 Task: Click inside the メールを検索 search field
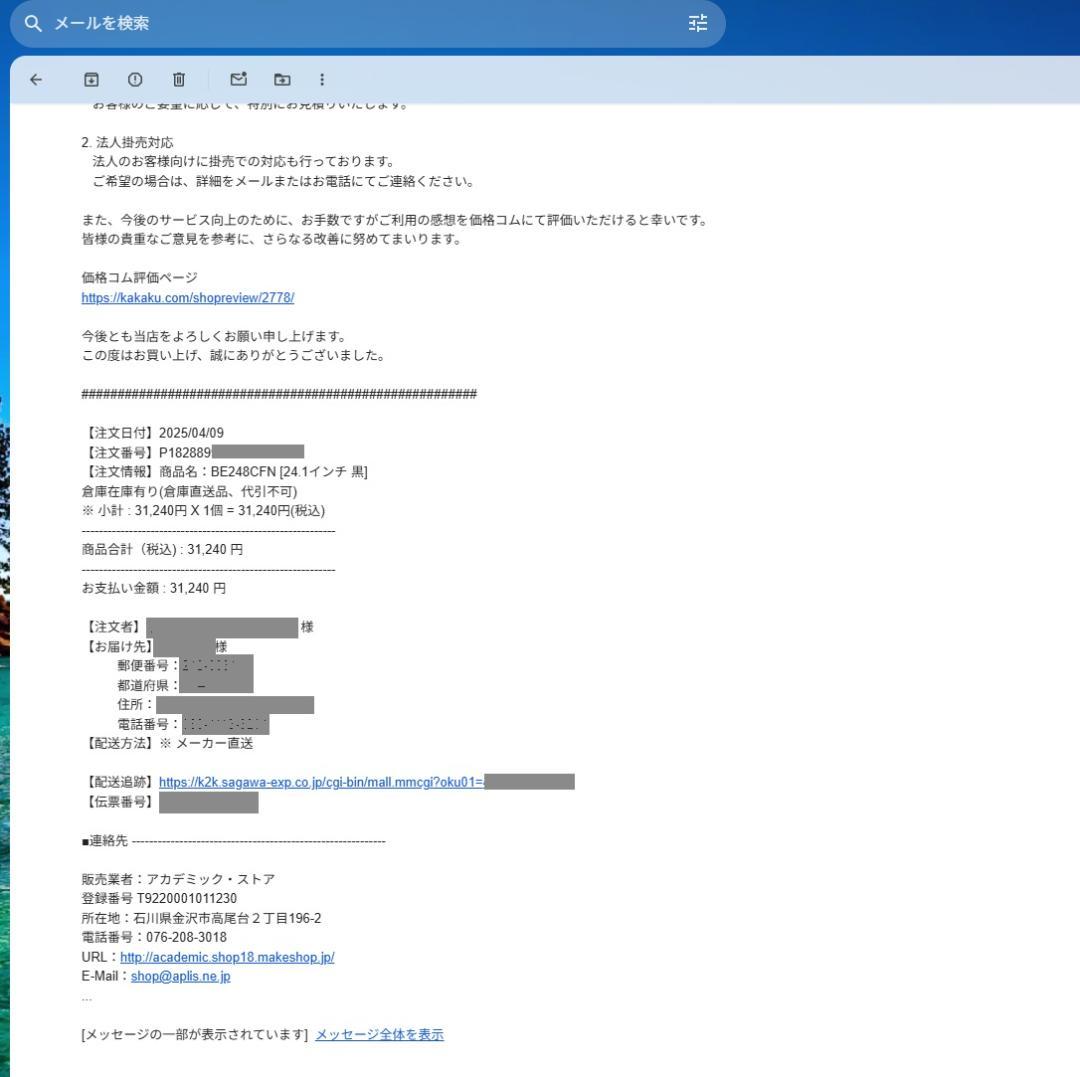300,23
